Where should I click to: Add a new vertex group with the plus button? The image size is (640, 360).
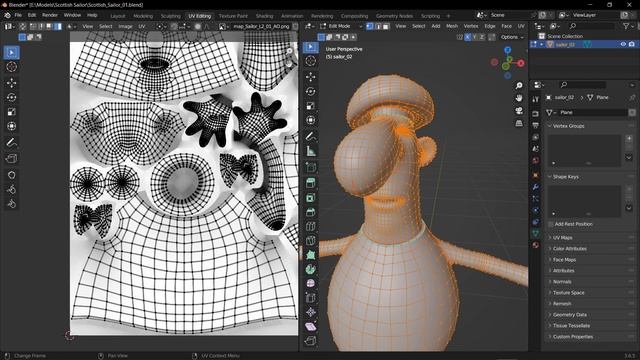pyautogui.click(x=629, y=138)
